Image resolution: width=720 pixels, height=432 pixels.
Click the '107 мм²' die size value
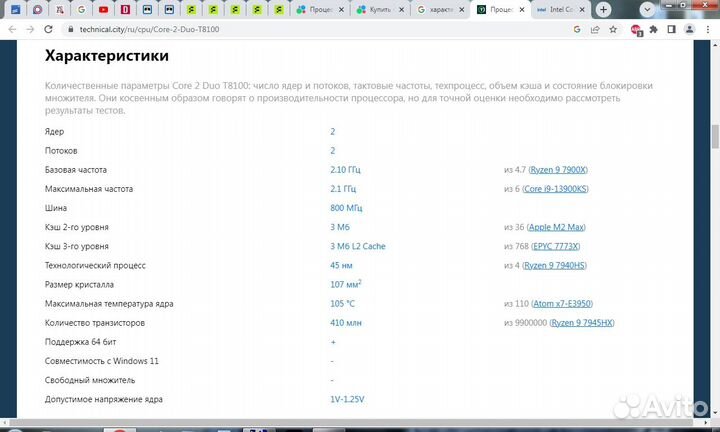pos(346,284)
